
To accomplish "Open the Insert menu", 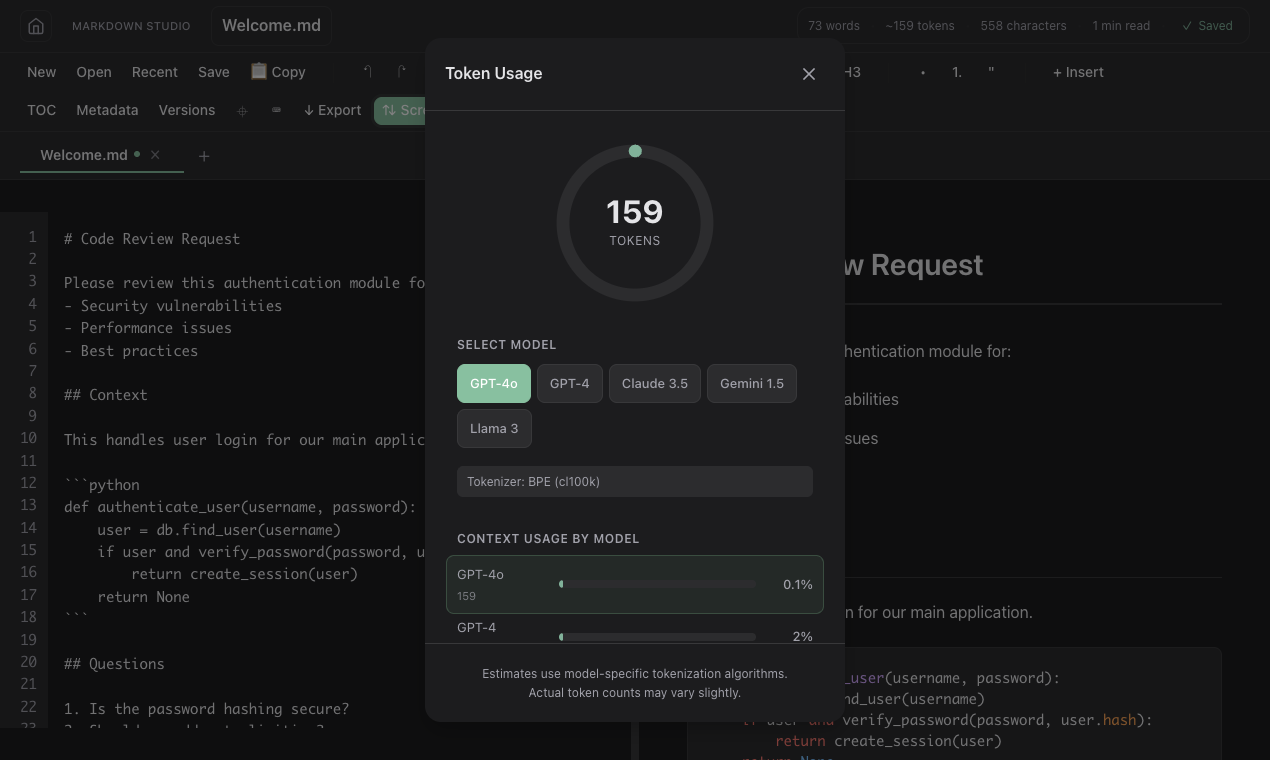I will [1077, 72].
